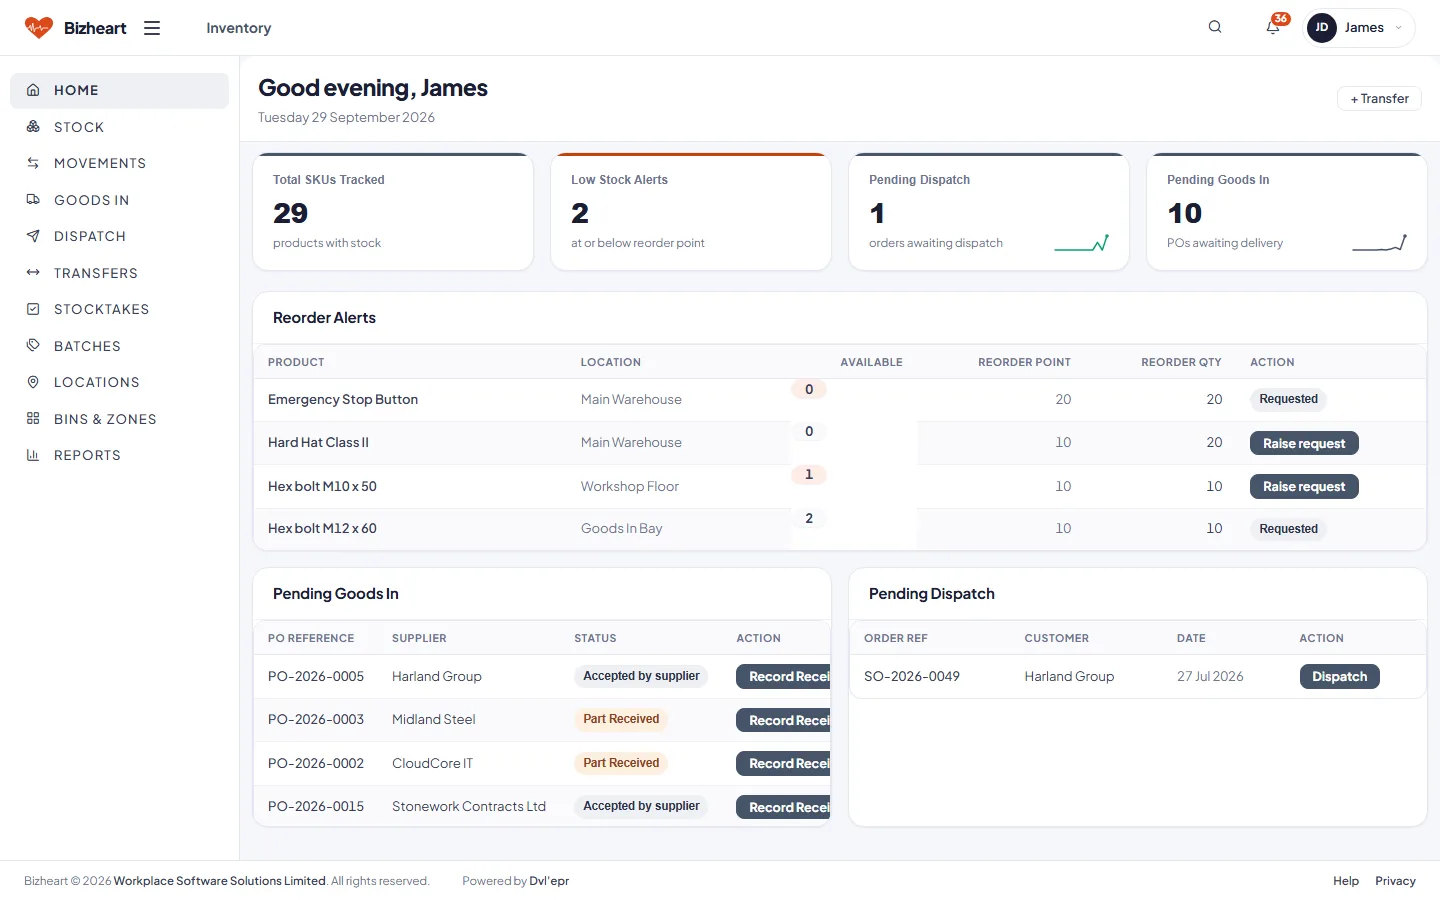The width and height of the screenshot is (1440, 900).
Task: Record receipt for PO-2026-0005
Action: click(x=783, y=677)
